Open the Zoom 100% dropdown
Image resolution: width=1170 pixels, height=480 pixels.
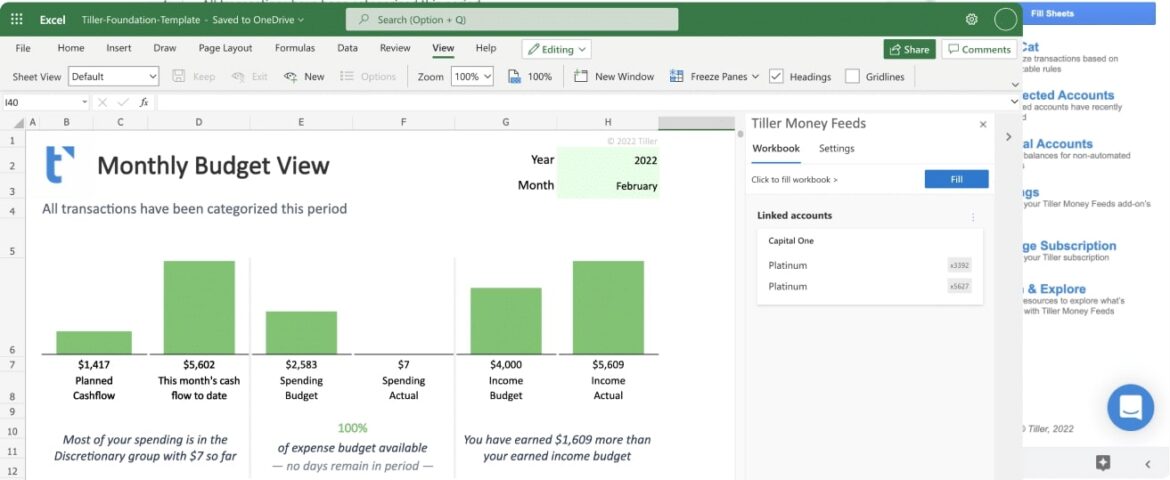472,76
